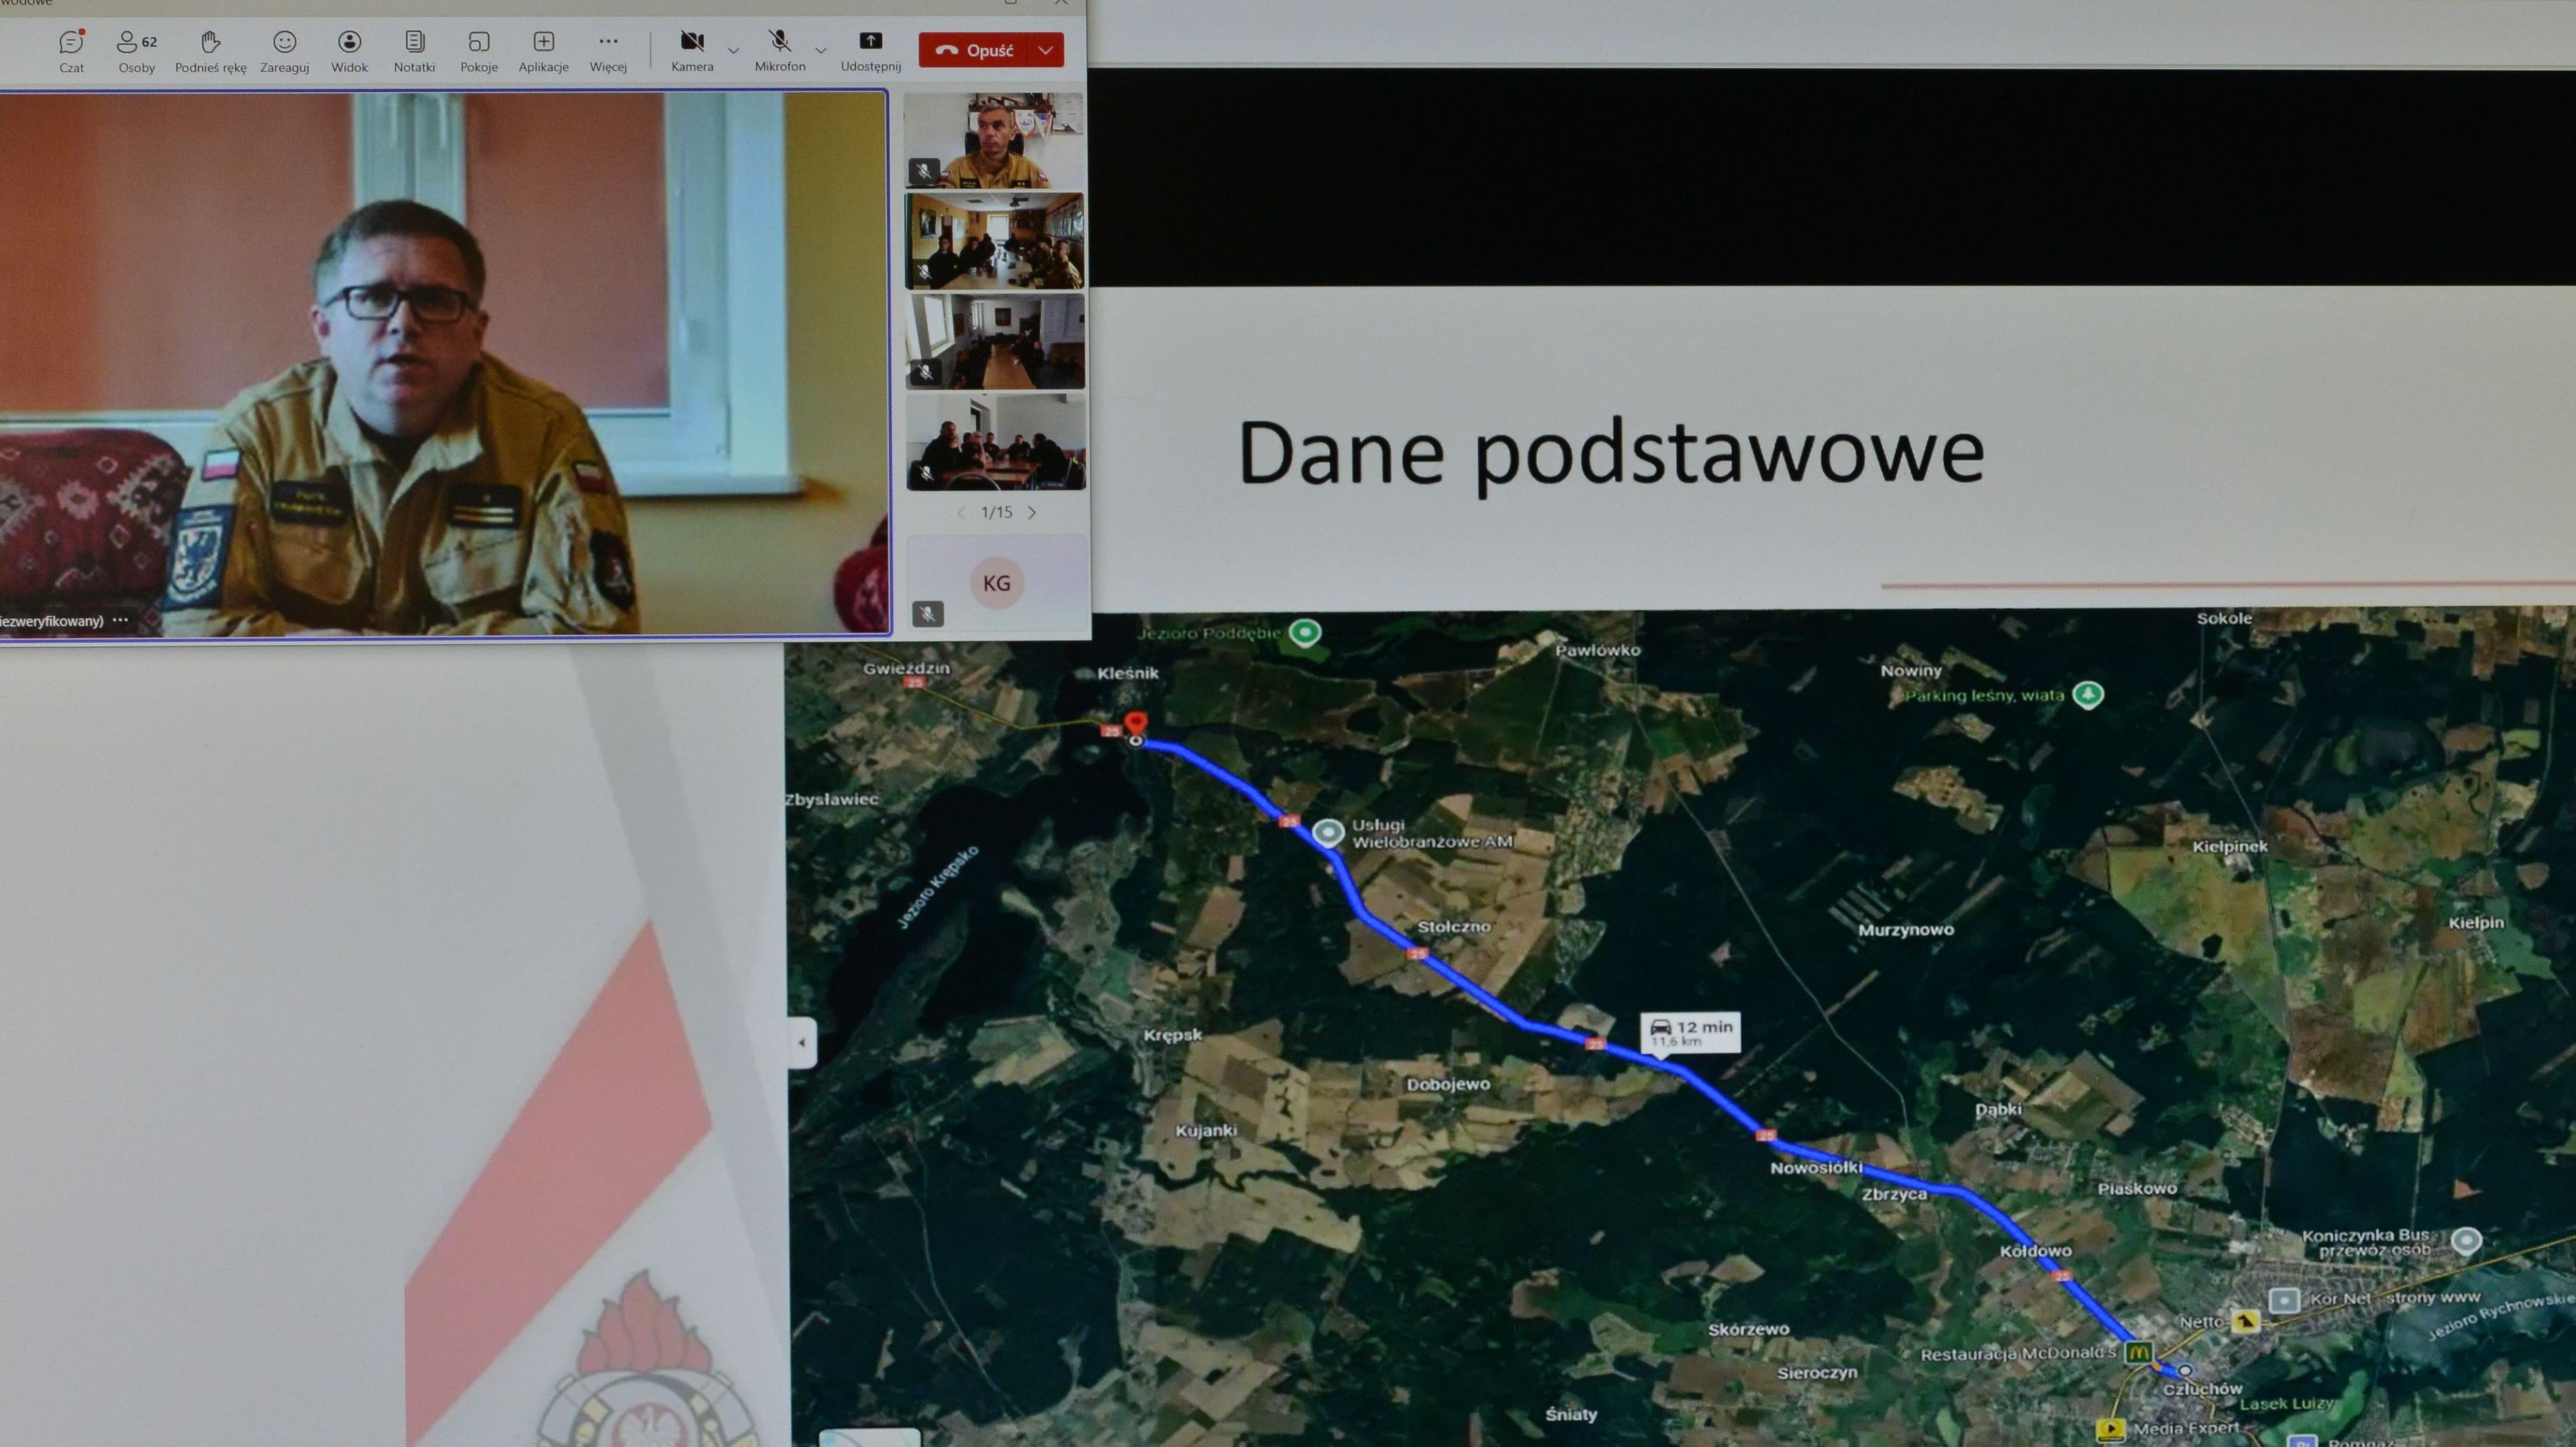Image resolution: width=2576 pixels, height=1447 pixels.
Task: Go to next participant page arrow
Action: coord(1032,513)
